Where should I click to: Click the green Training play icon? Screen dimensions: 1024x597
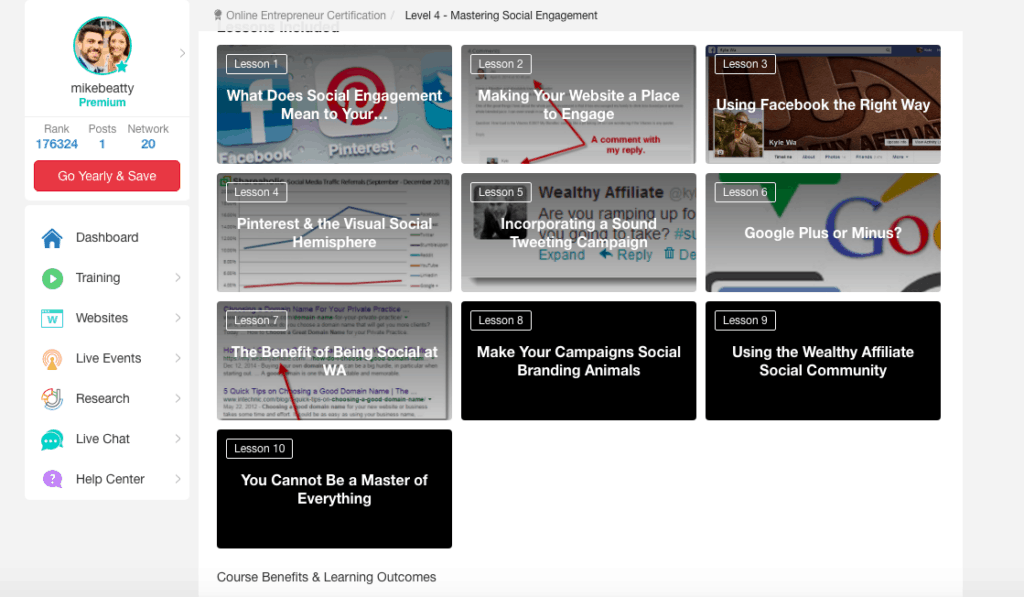pos(52,279)
